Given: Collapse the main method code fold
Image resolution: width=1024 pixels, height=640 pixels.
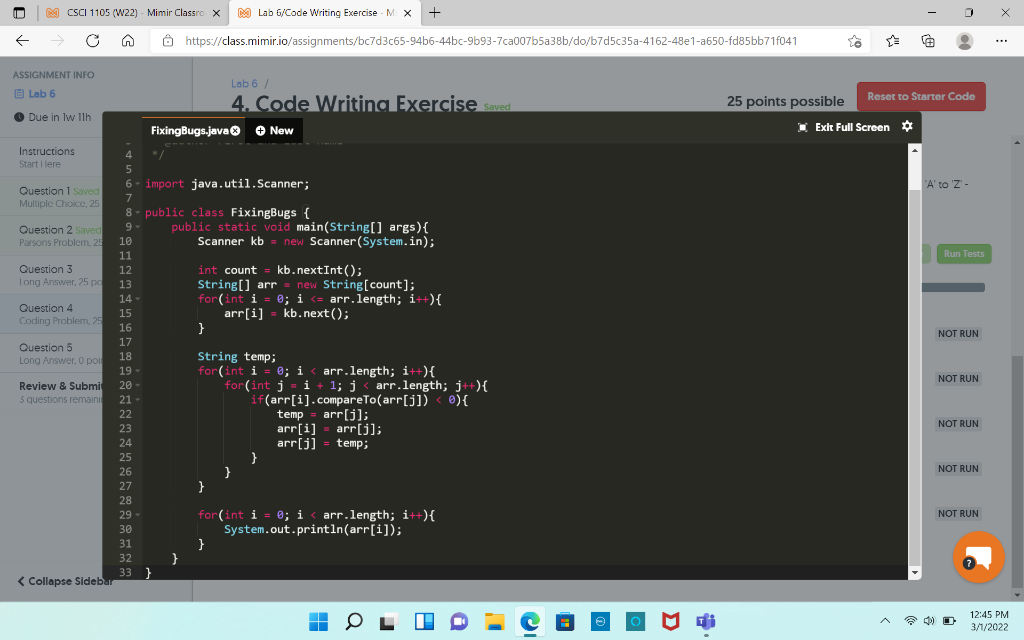Looking at the screenshot, I should click(x=136, y=227).
